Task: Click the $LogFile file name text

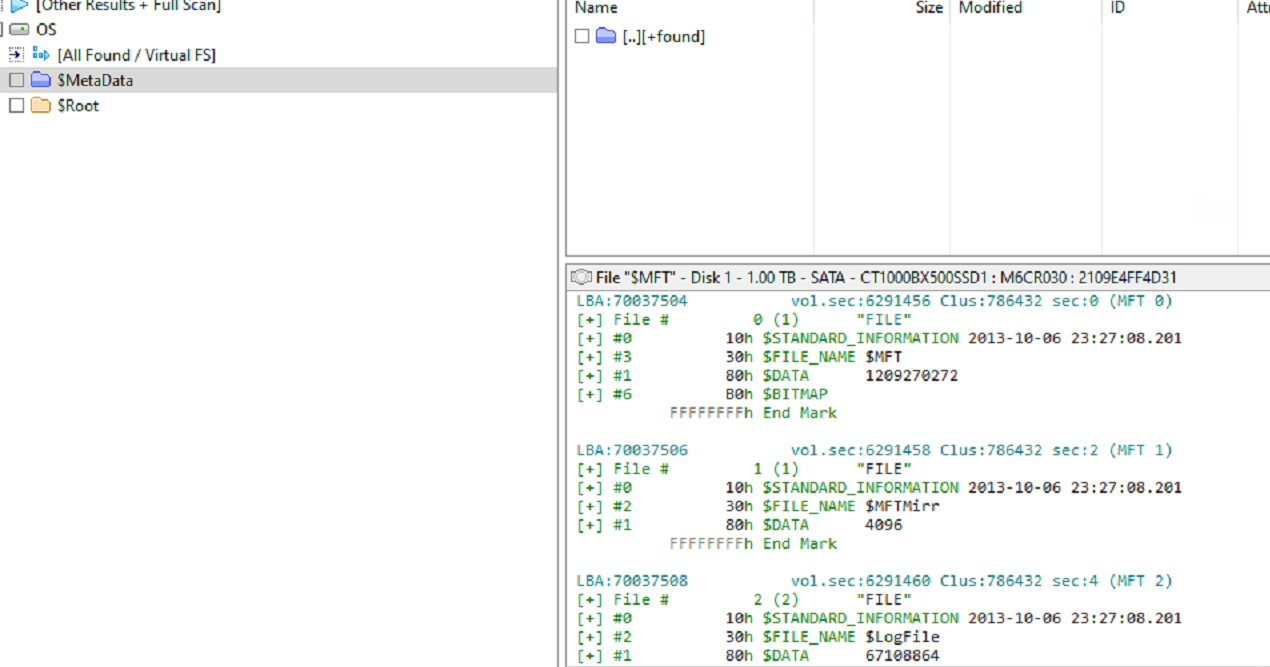Action: tap(902, 637)
